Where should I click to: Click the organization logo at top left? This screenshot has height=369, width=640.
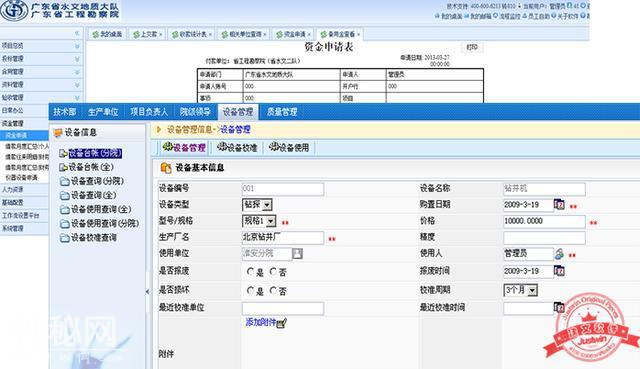click(13, 11)
